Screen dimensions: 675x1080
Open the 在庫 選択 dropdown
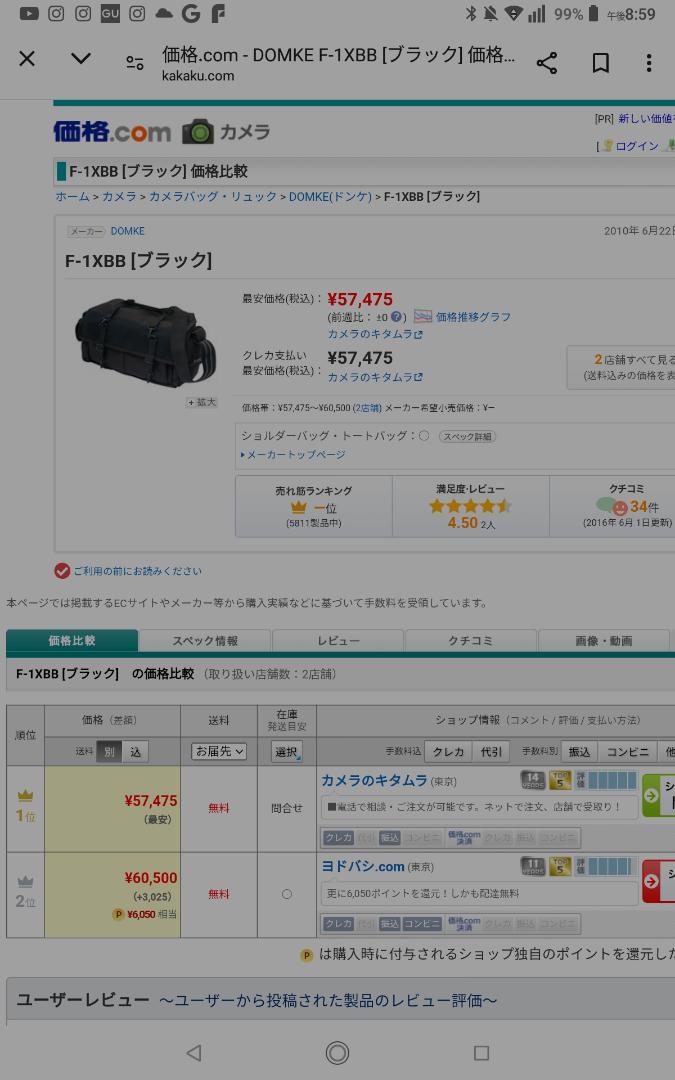coord(287,752)
